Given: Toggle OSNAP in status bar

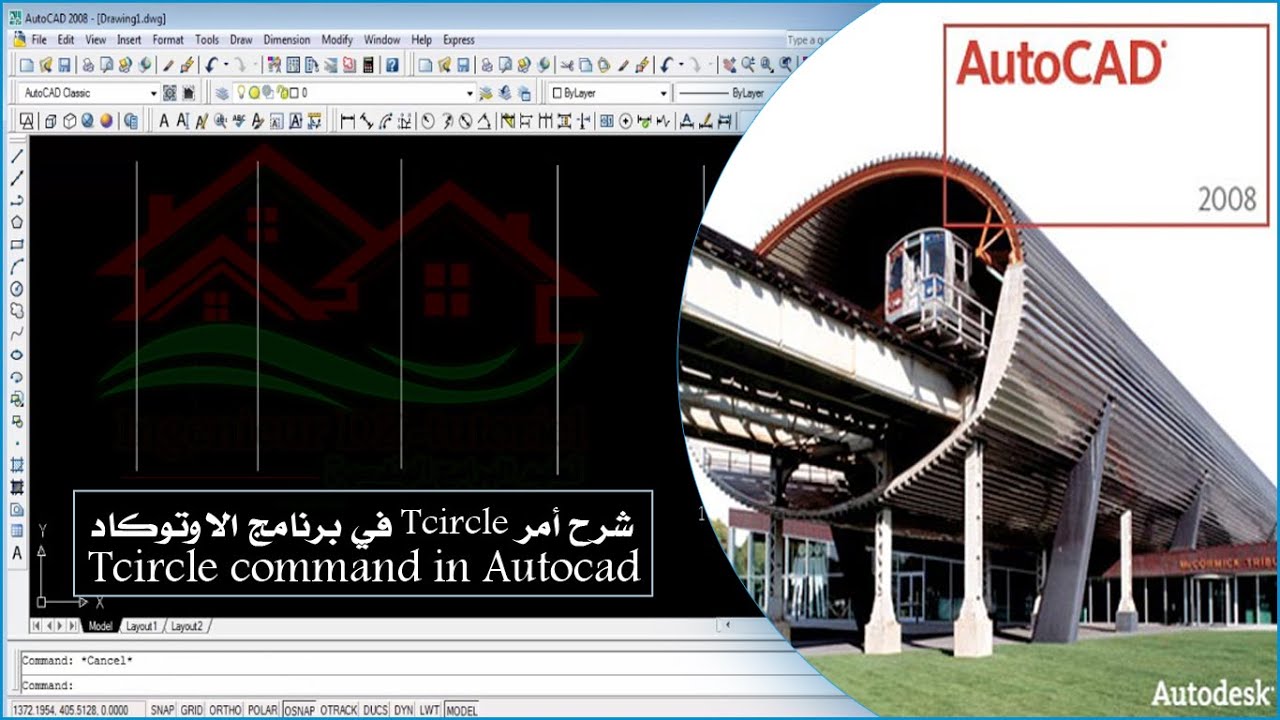Looking at the screenshot, I should pyautogui.click(x=300, y=709).
